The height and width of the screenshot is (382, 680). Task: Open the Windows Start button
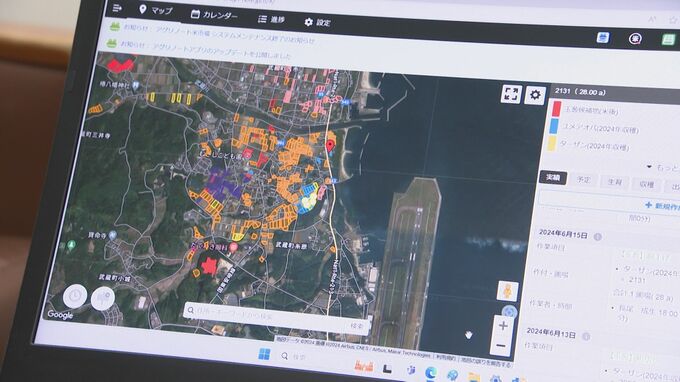tap(264, 354)
